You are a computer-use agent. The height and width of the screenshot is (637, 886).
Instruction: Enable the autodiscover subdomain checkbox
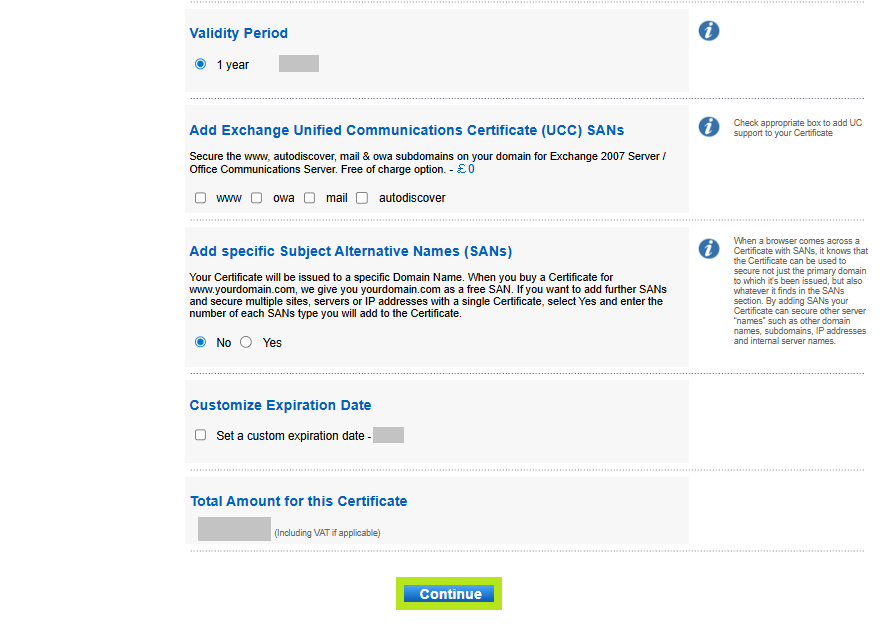pyautogui.click(x=362, y=198)
